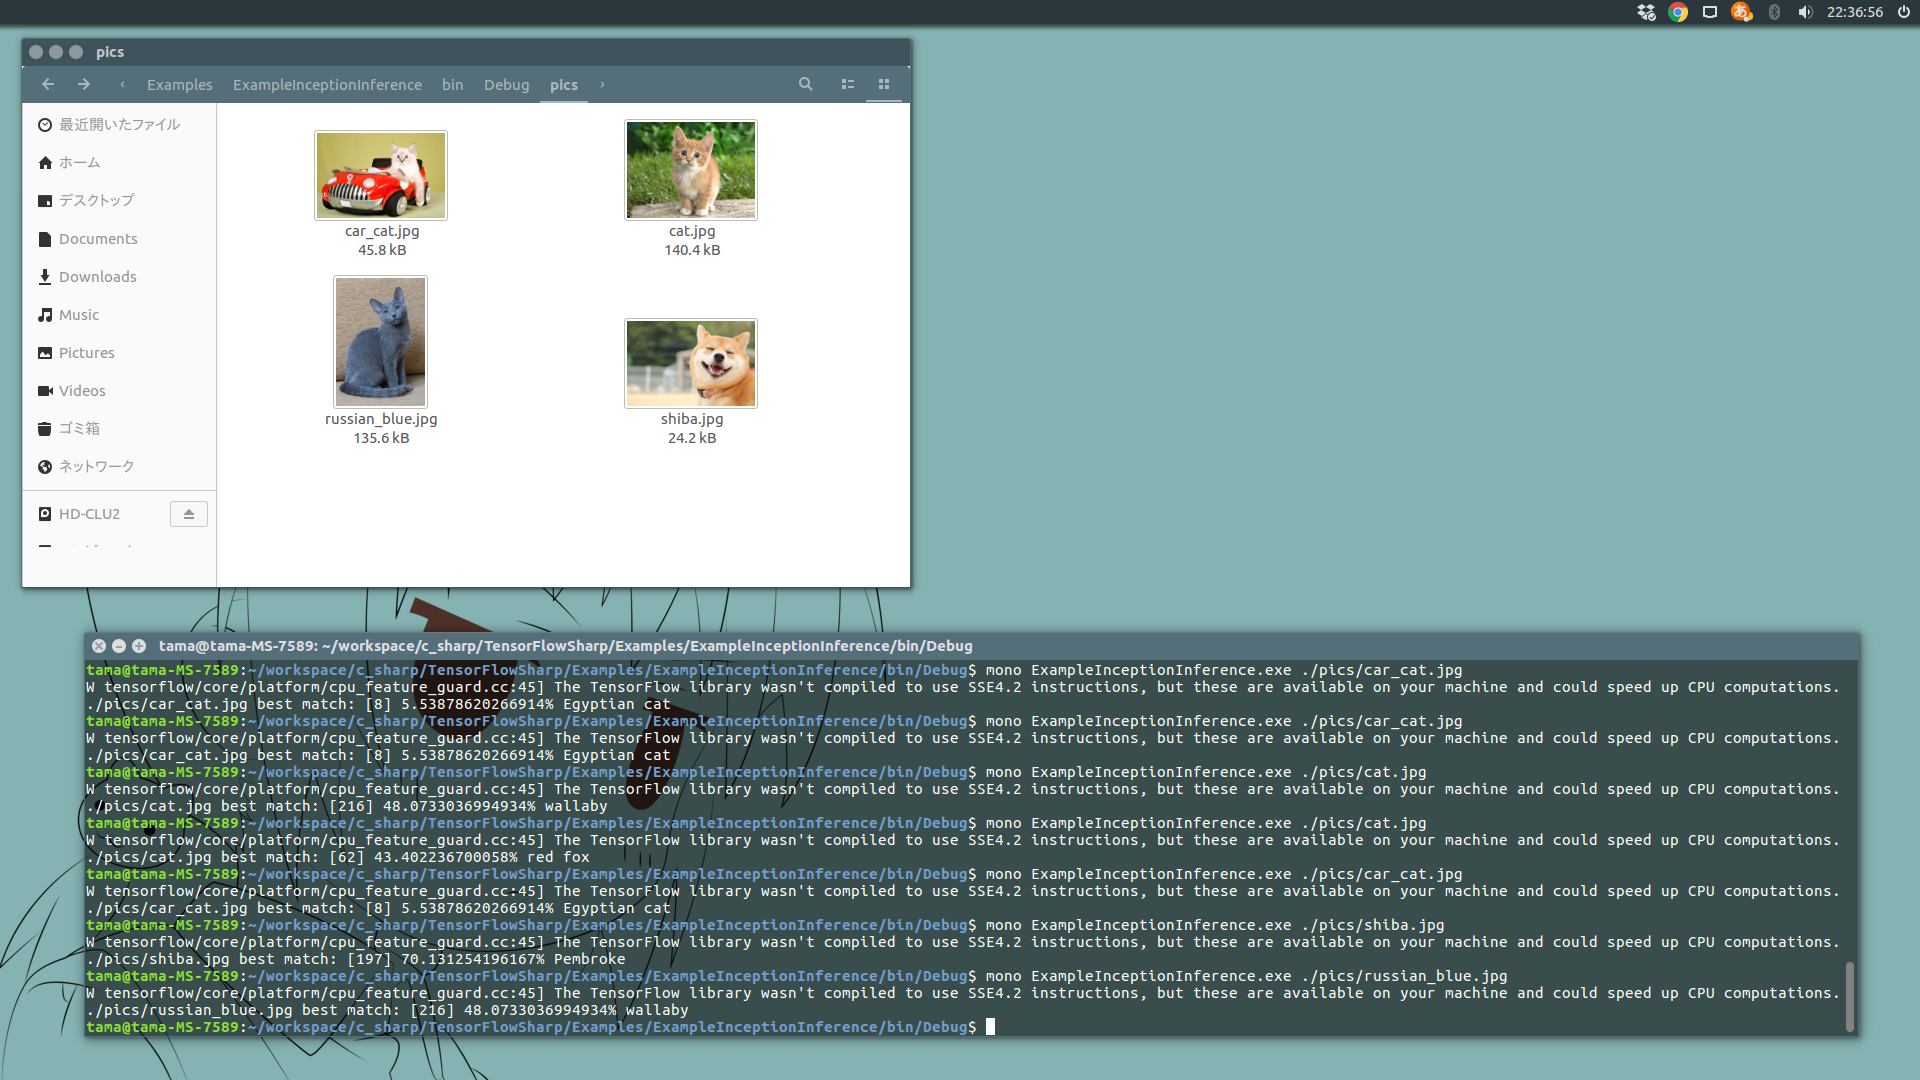This screenshot has width=1920, height=1080.
Task: Open ネットワーク (Network) in sidebar
Action: point(96,466)
